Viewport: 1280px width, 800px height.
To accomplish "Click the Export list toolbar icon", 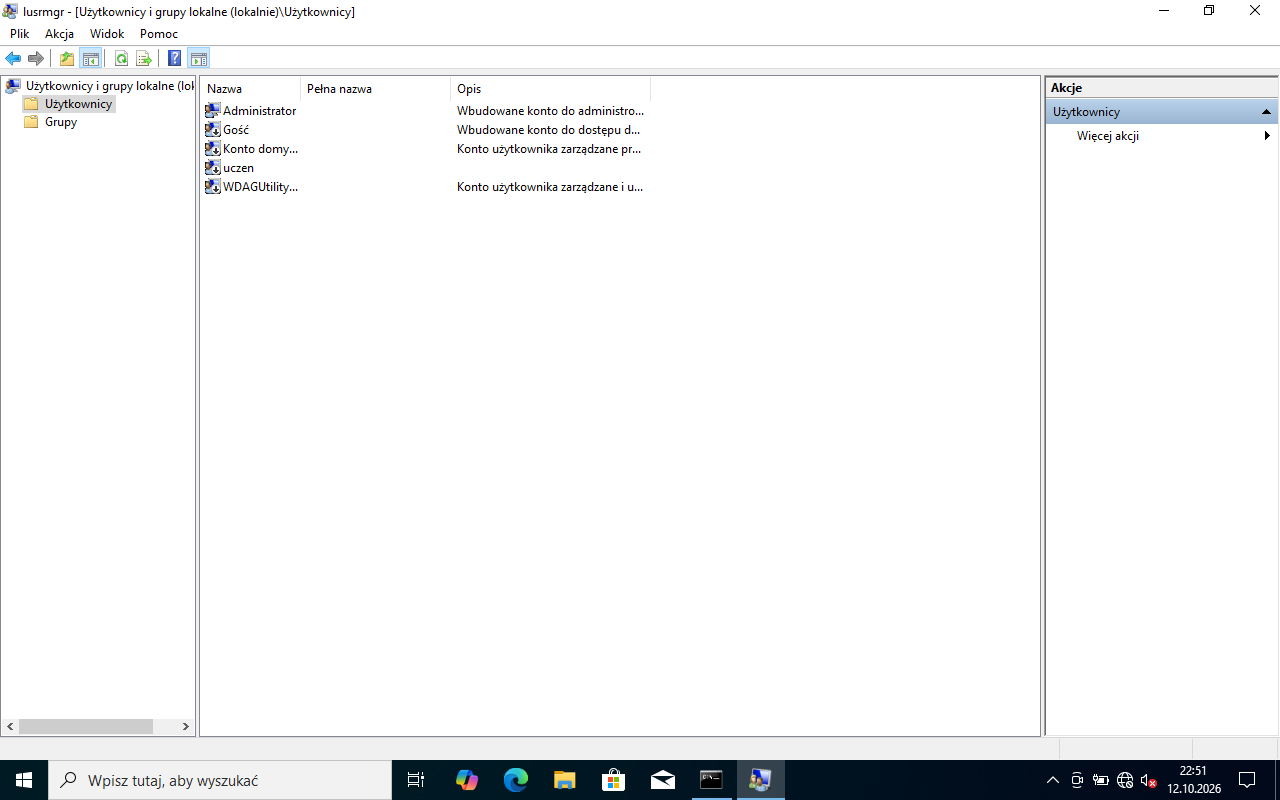I will (144, 58).
